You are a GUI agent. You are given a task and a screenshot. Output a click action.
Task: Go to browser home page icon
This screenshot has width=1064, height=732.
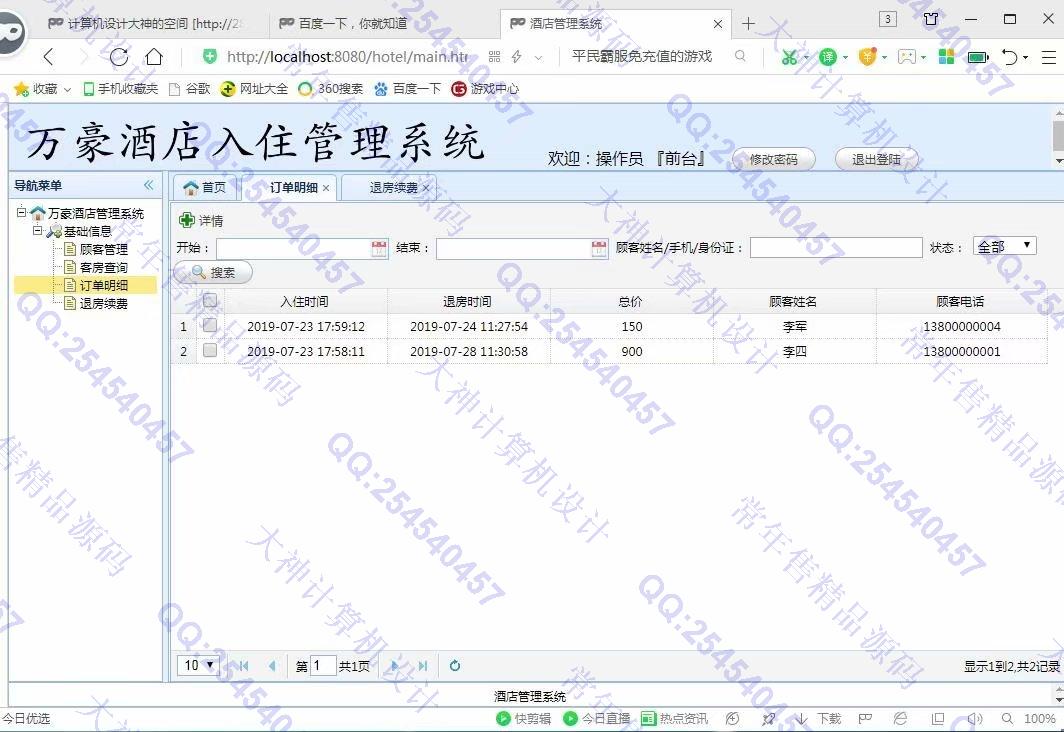click(x=154, y=57)
